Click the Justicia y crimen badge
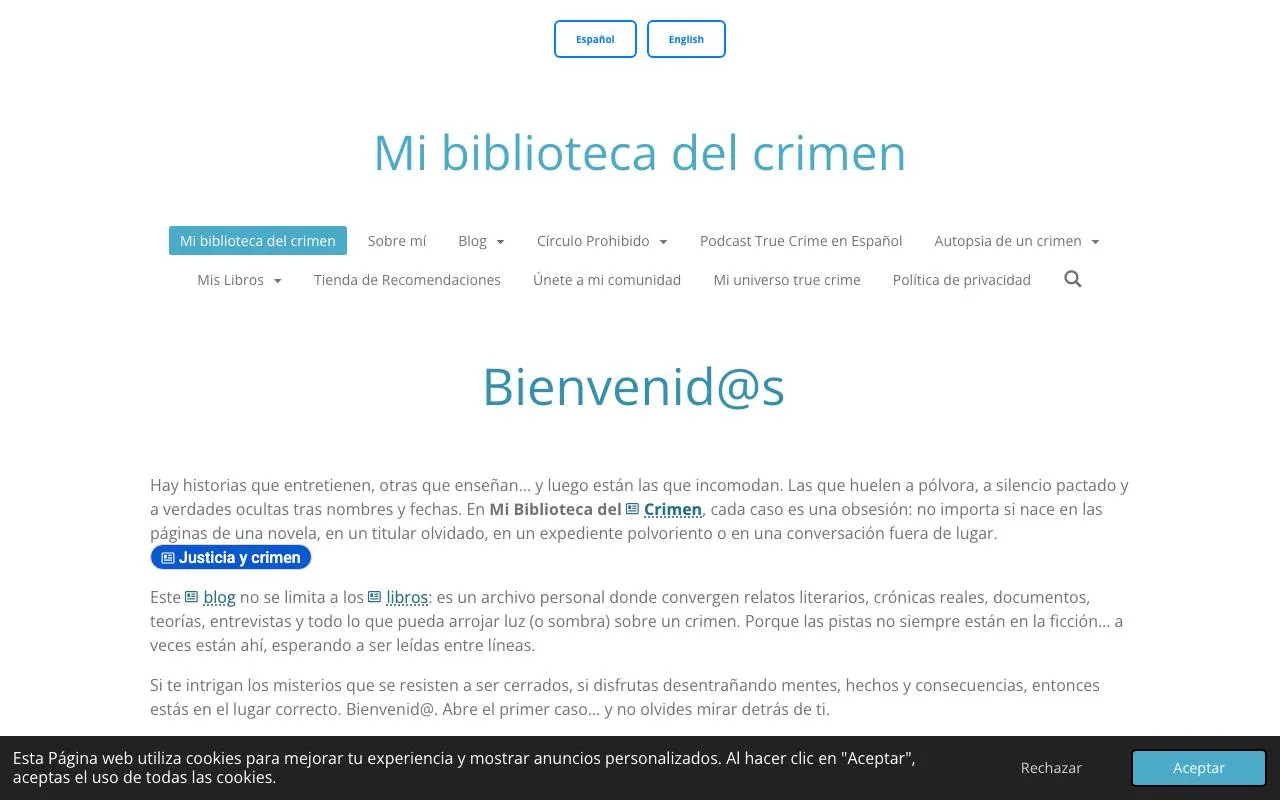Image resolution: width=1280 pixels, height=800 pixels. tap(231, 558)
